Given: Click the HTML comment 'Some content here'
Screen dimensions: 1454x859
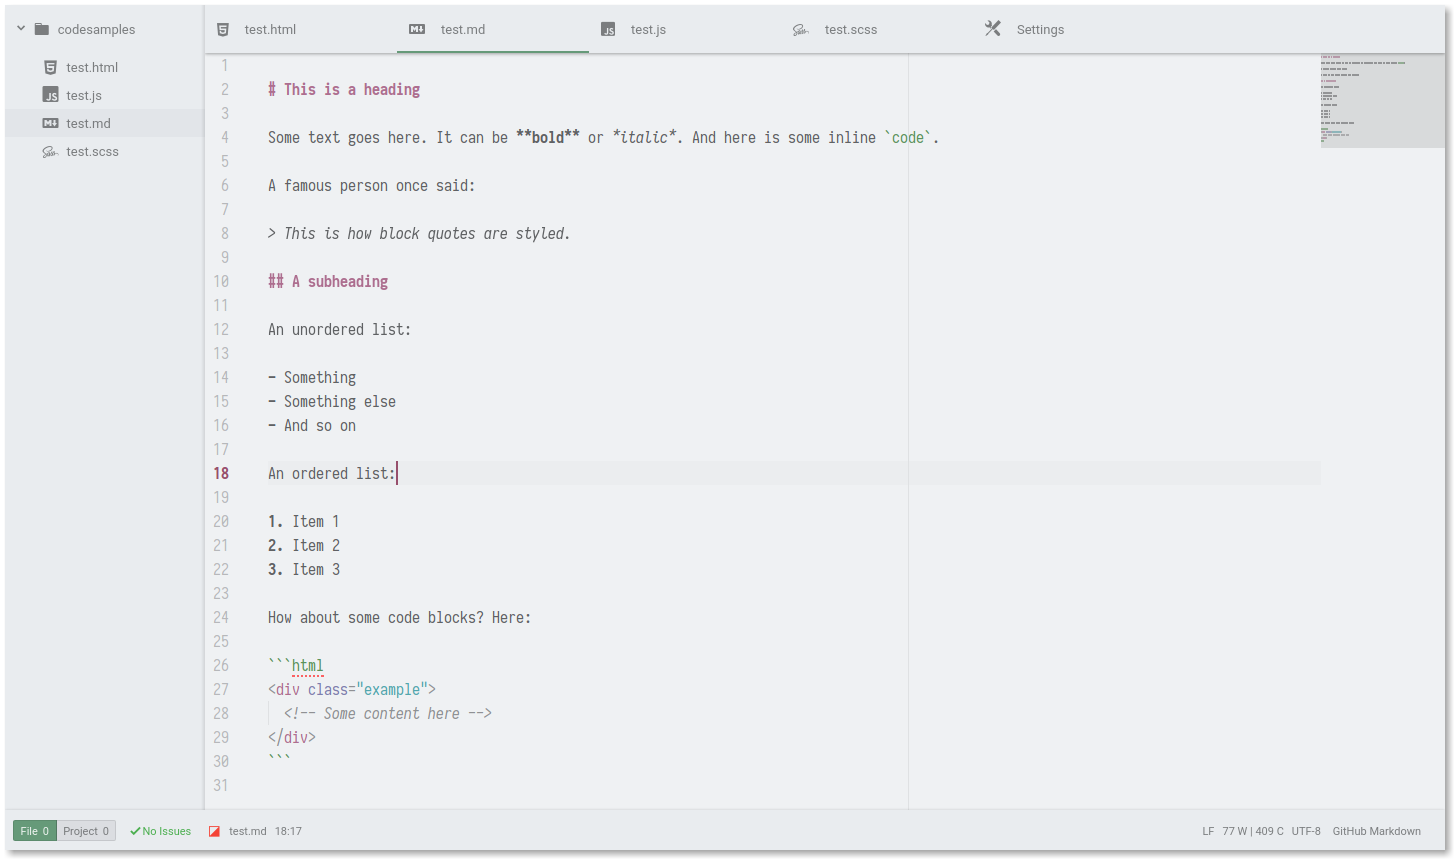Looking at the screenshot, I should pyautogui.click(x=388, y=714).
